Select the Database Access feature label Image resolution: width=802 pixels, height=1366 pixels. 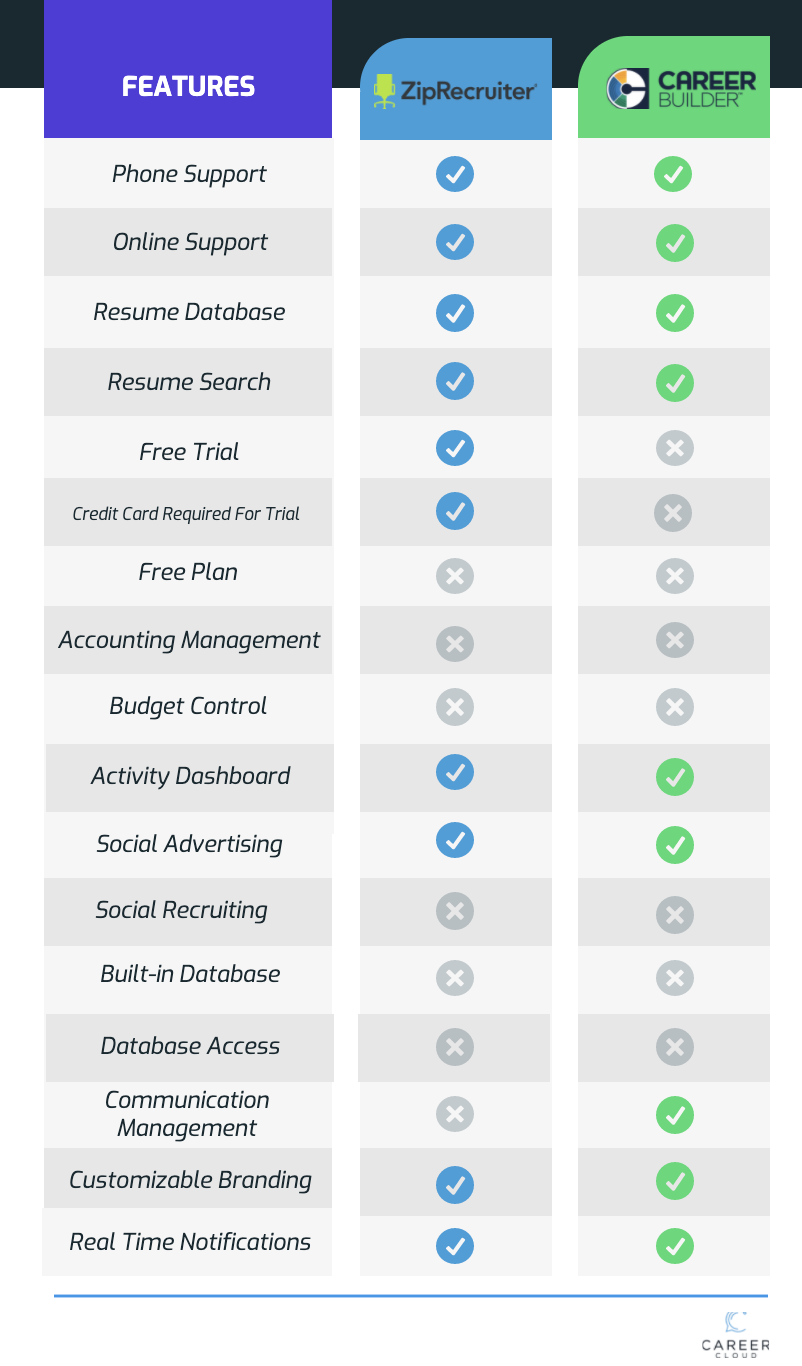[x=190, y=1046]
